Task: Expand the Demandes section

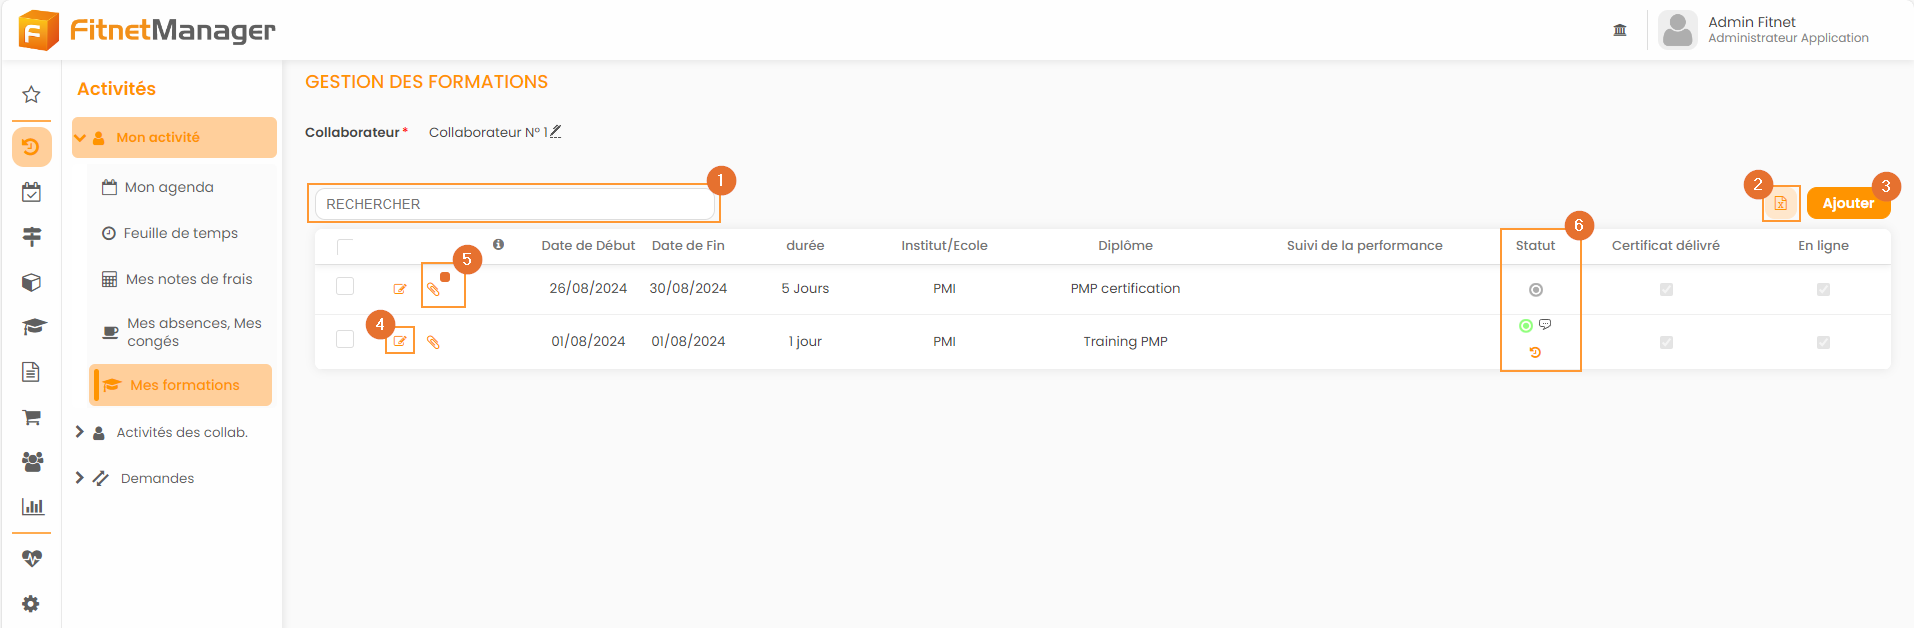Action: 80,478
